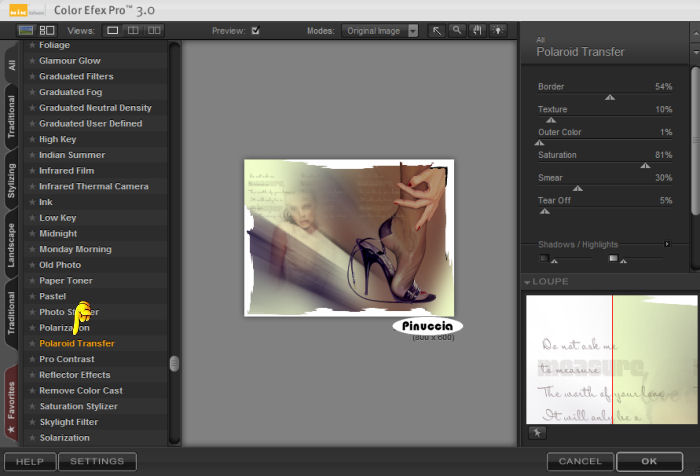This screenshot has height=476, width=700.
Task: Switch to single image view
Action: (113, 31)
